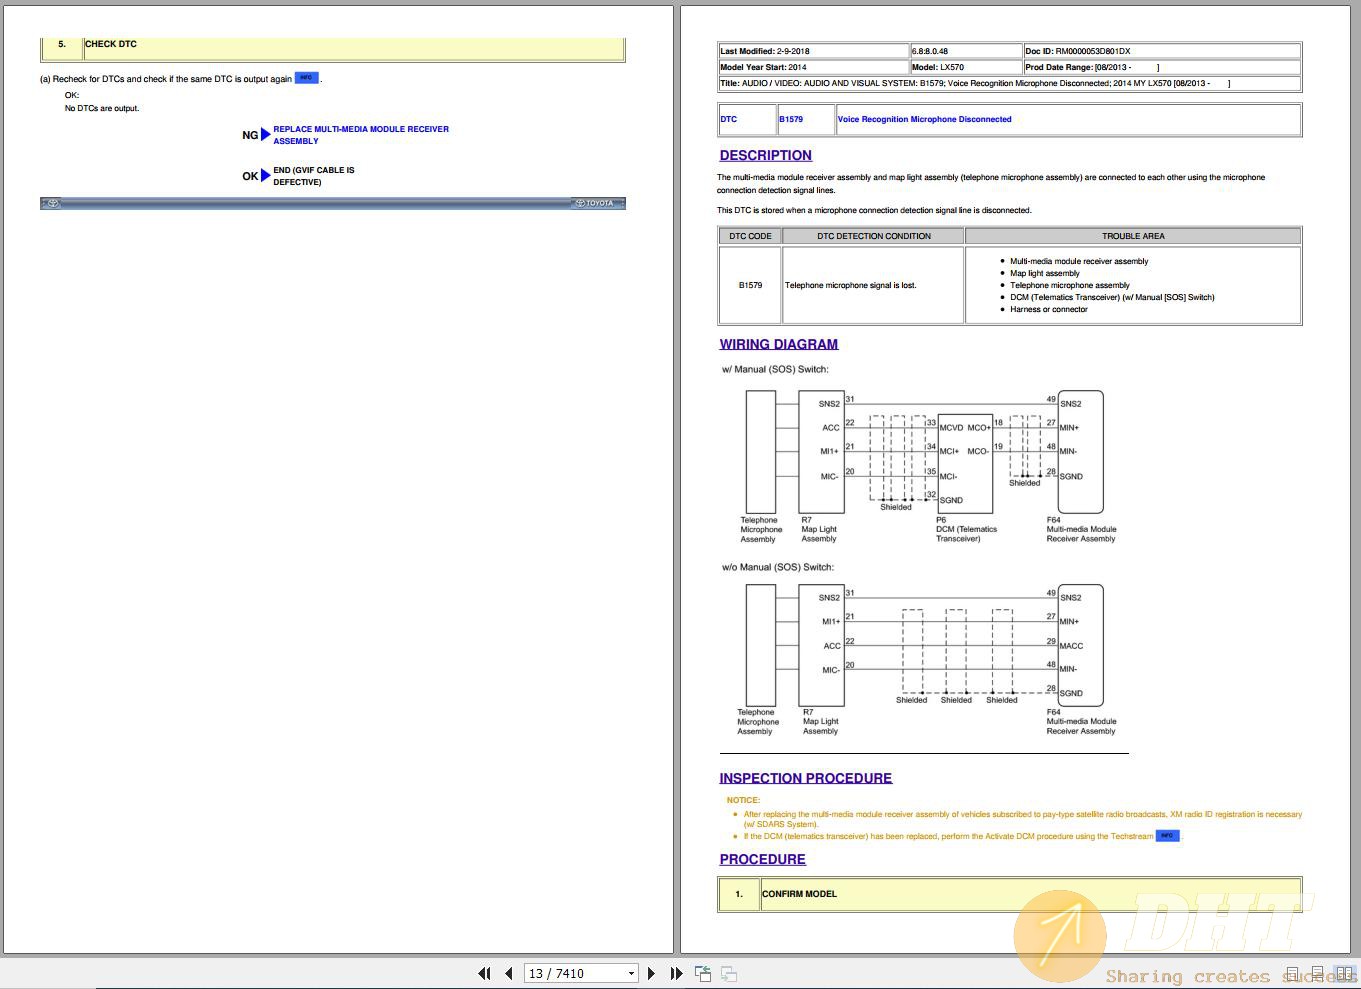The height and width of the screenshot is (989, 1361).
Task: Click the Model Year Start 2014 cell
Action: [813, 67]
